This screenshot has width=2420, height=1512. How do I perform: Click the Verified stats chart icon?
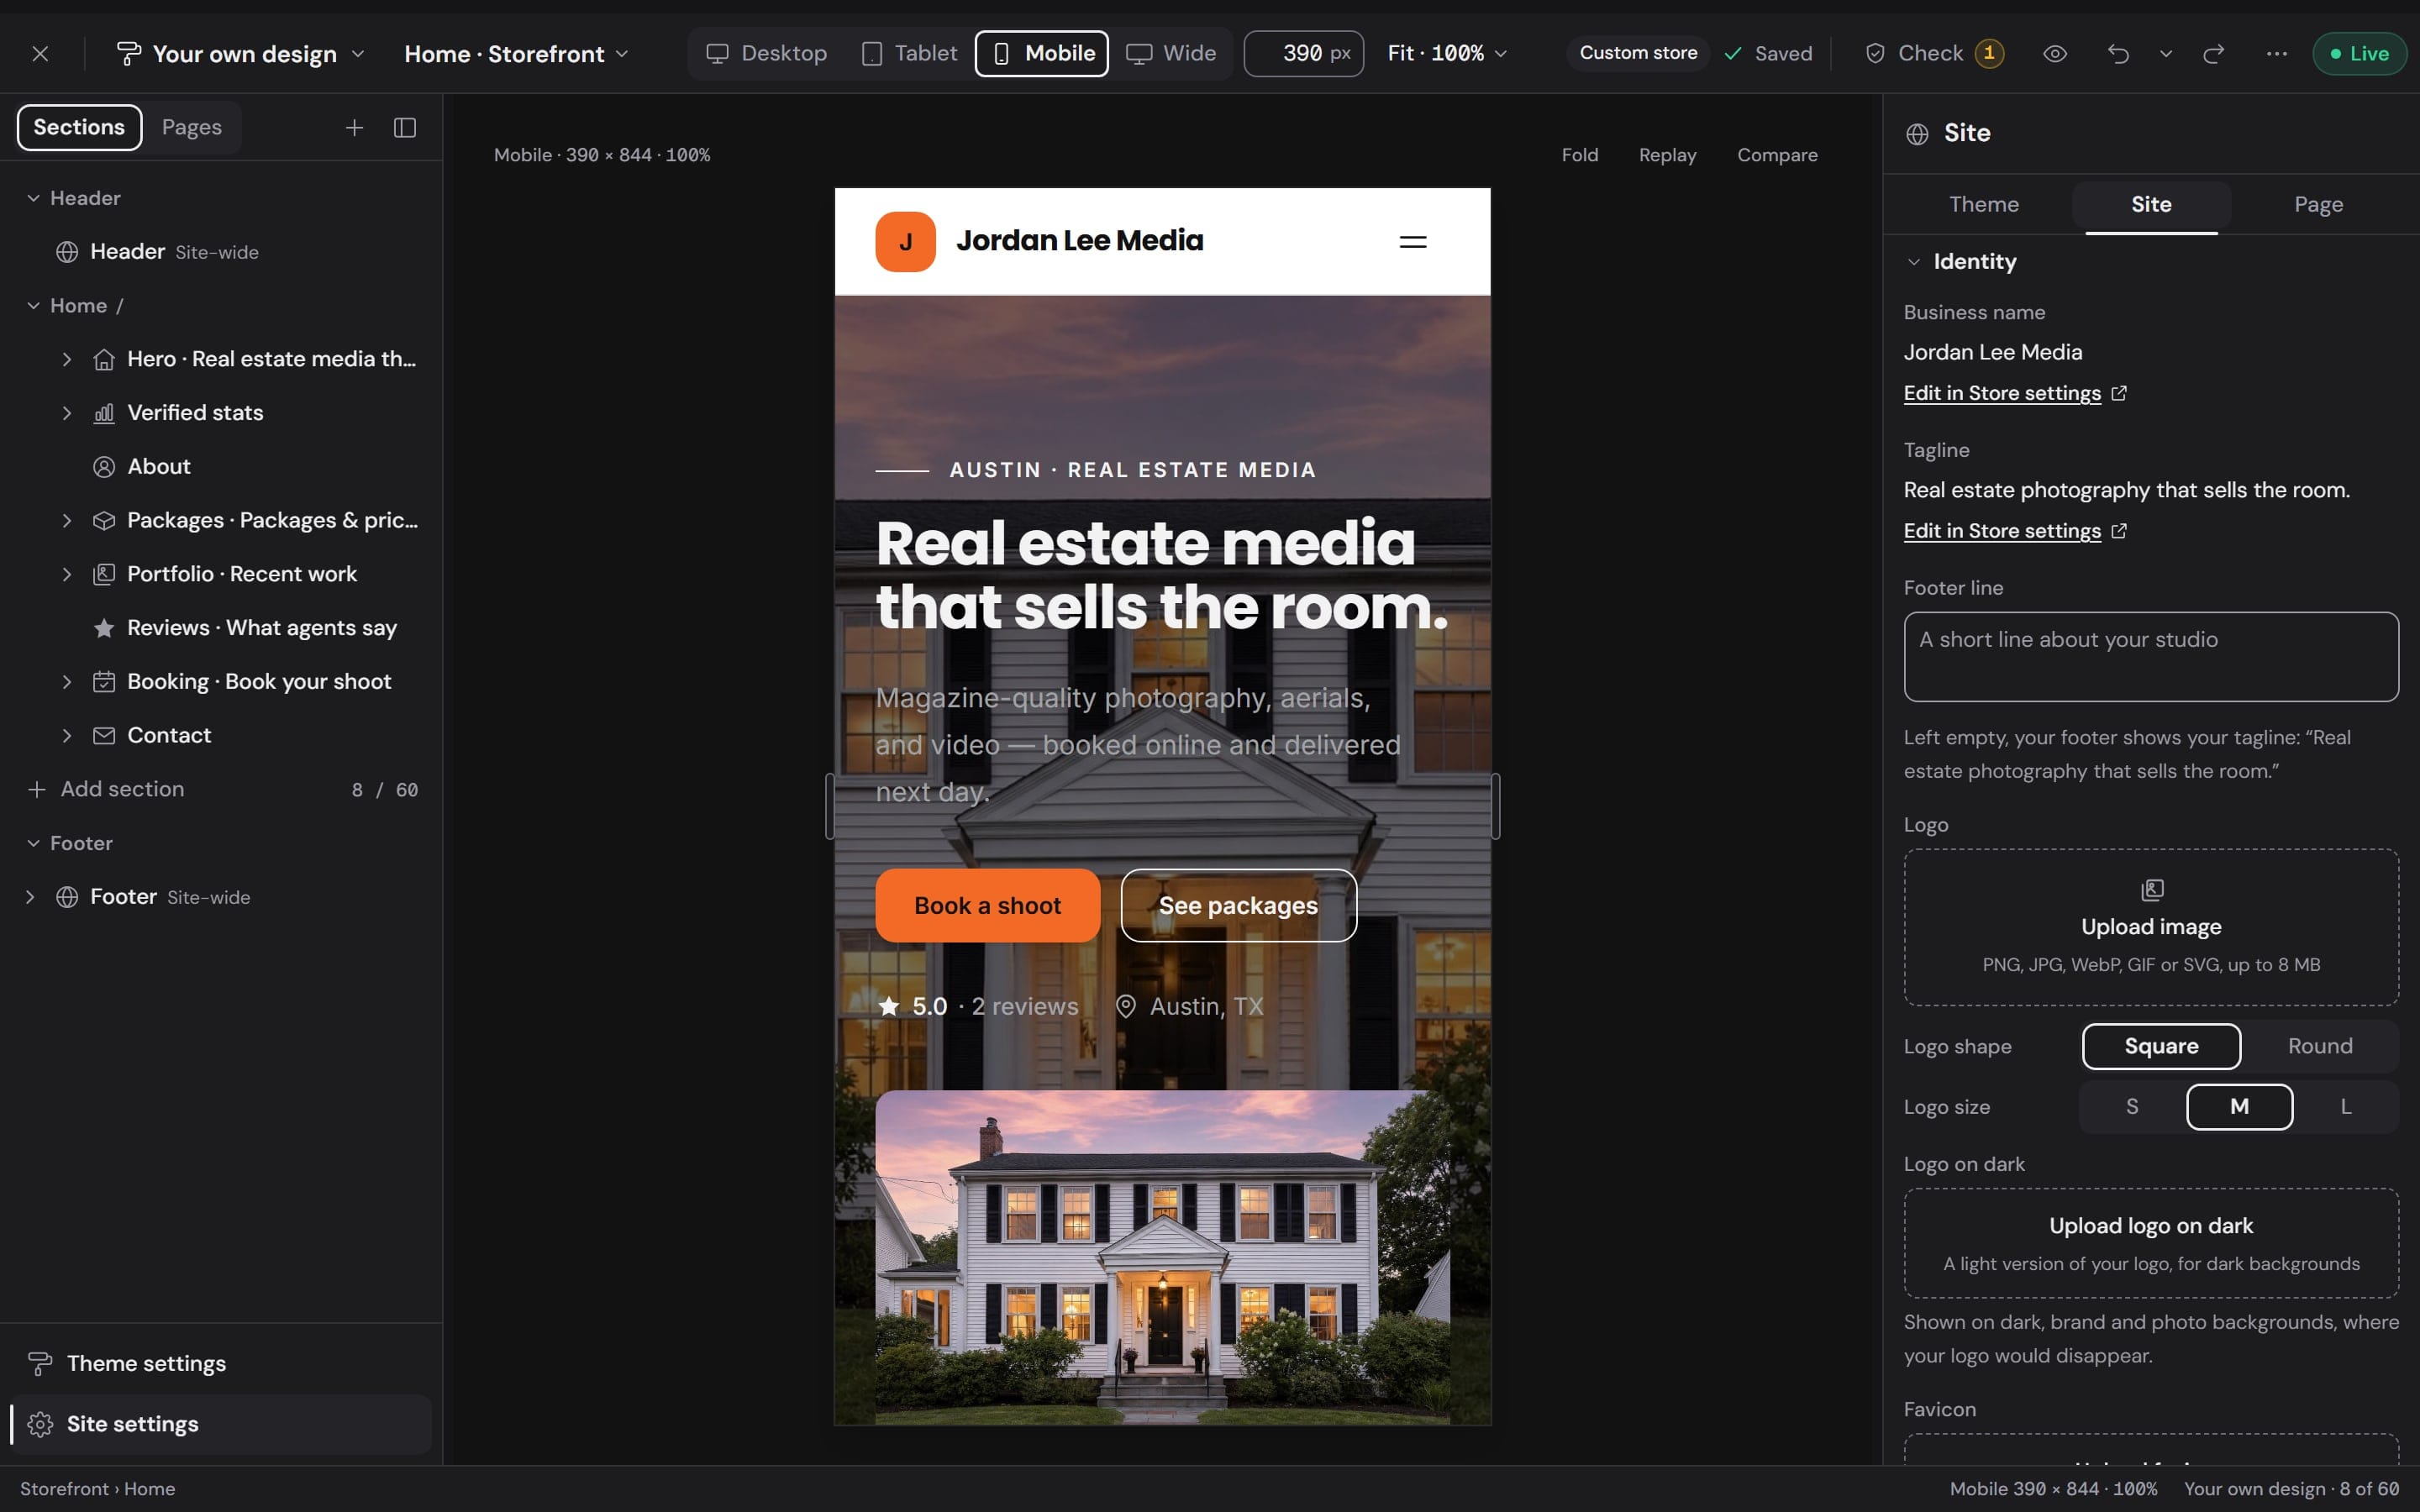[104, 413]
